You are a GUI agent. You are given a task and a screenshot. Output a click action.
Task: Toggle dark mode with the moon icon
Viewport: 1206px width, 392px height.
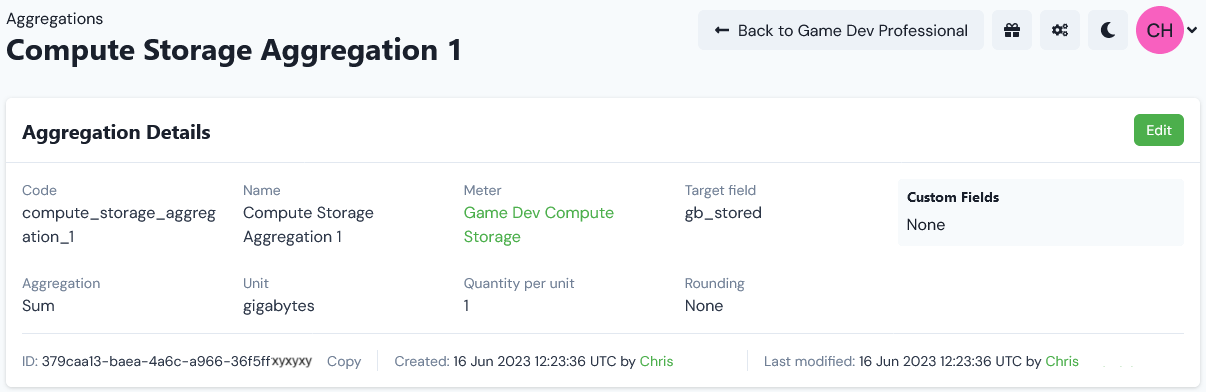pyautogui.click(x=1108, y=30)
